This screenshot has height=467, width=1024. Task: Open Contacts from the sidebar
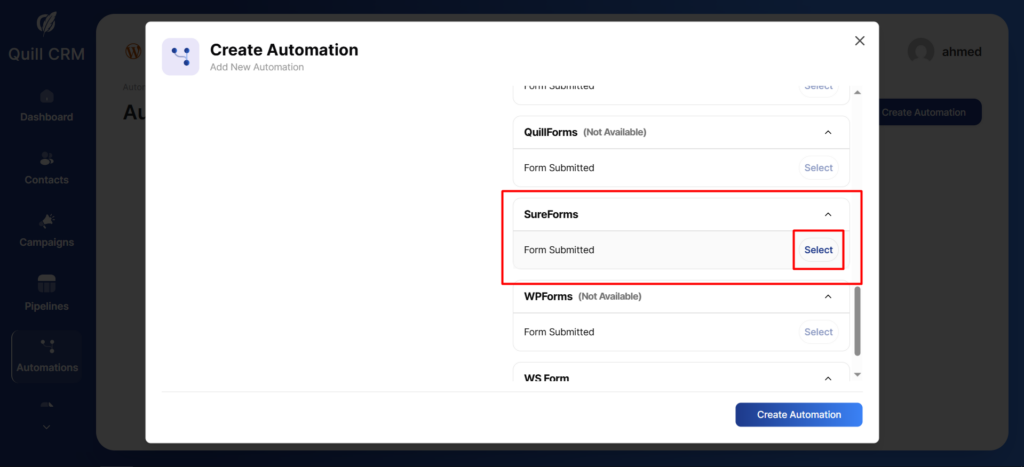(x=46, y=160)
